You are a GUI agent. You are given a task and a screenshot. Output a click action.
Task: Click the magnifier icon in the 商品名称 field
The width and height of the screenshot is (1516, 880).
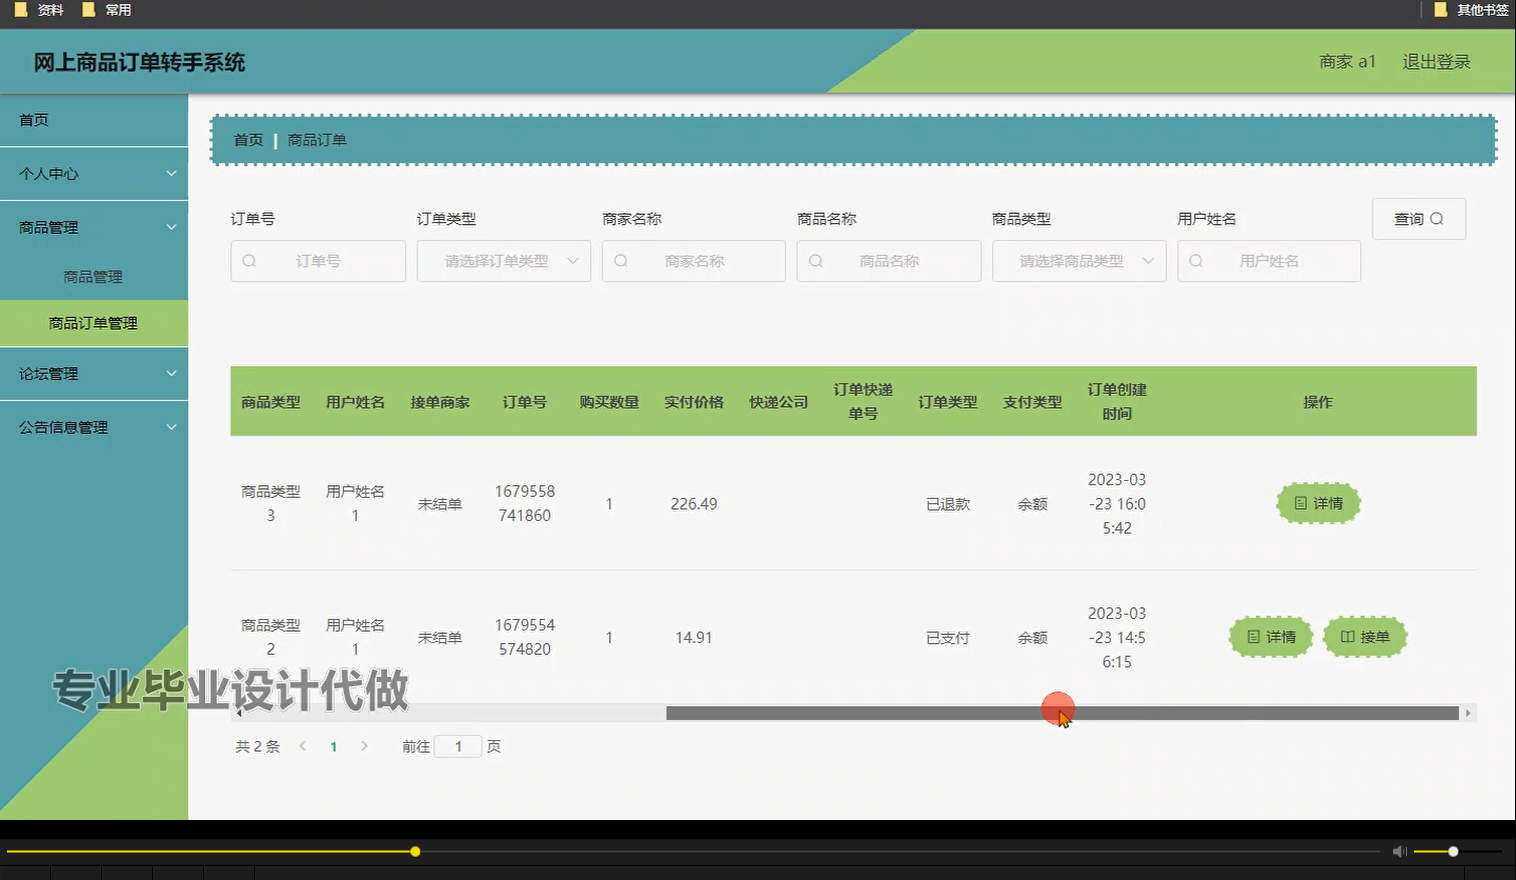click(816, 261)
